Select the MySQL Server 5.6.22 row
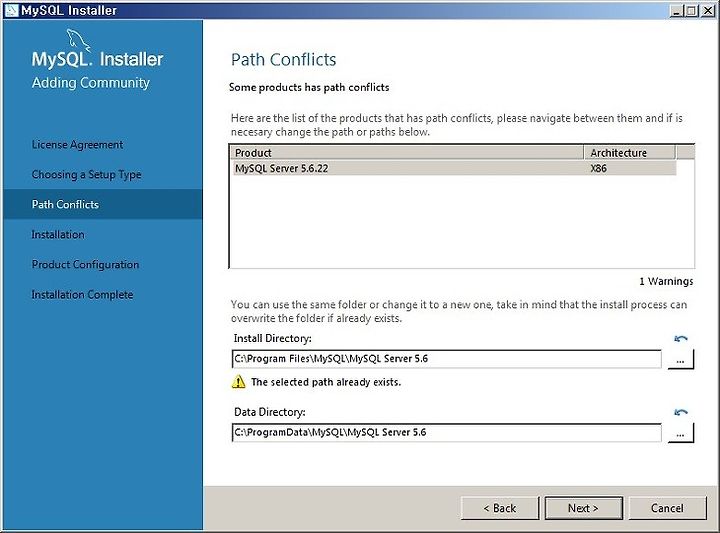 (x=455, y=168)
